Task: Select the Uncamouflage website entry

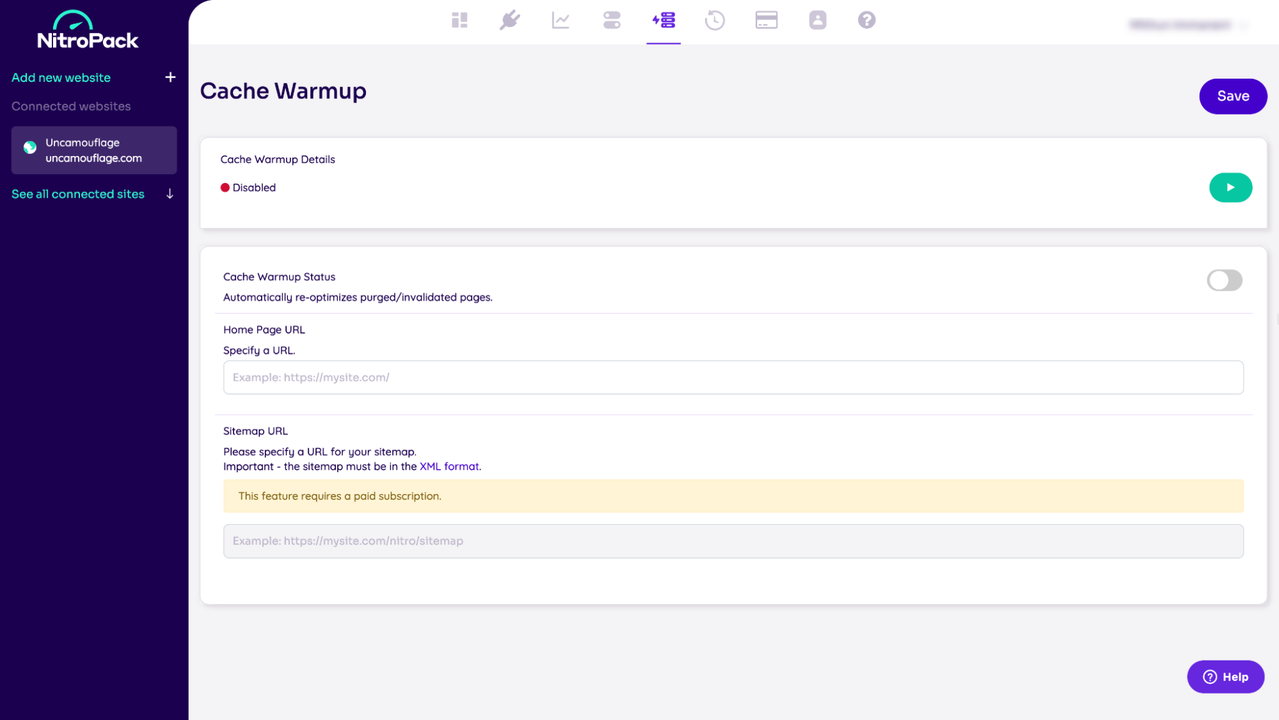Action: pyautogui.click(x=94, y=150)
